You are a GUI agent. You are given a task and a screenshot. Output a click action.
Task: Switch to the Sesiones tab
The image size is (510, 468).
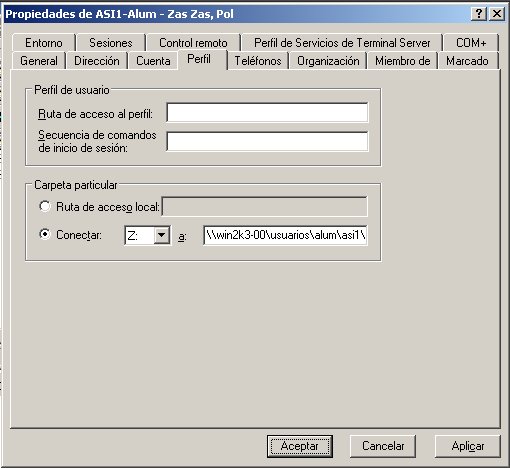(x=111, y=43)
